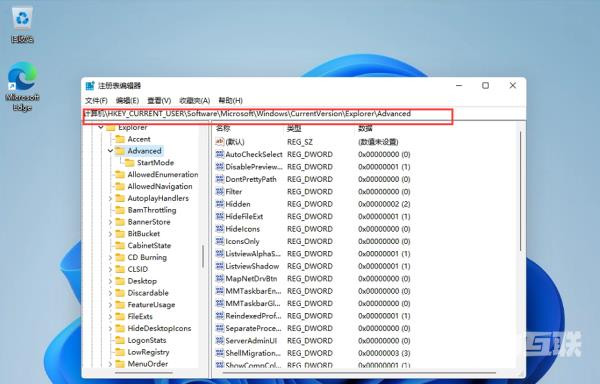Viewport: 600px width, 384px height.
Task: Expand the BitBucket key
Action: click(x=110, y=234)
